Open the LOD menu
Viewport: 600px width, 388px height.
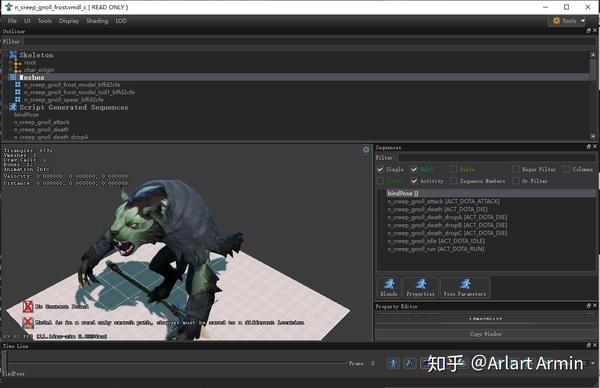pos(121,21)
